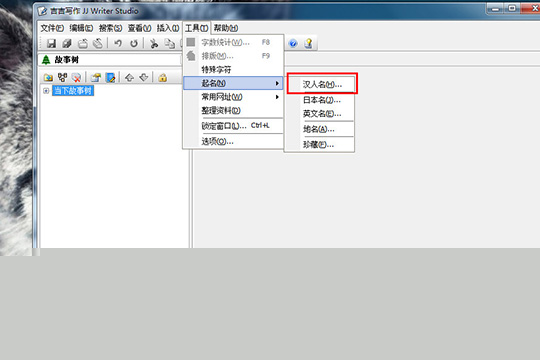
Task: Select 日本名(J) in naming submenu
Action: [319, 100]
